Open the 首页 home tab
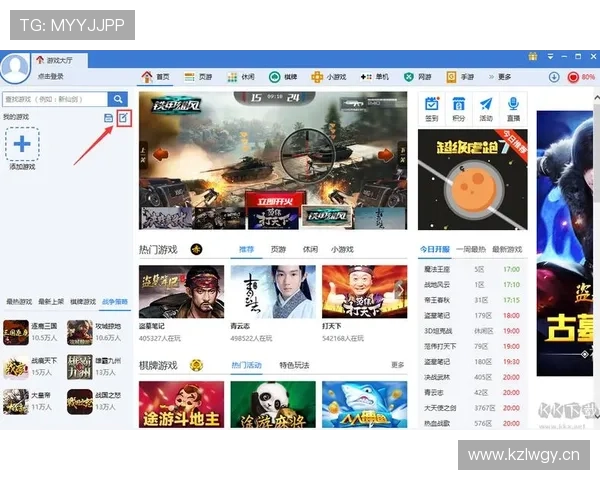This screenshot has width=600, height=480. (155, 77)
